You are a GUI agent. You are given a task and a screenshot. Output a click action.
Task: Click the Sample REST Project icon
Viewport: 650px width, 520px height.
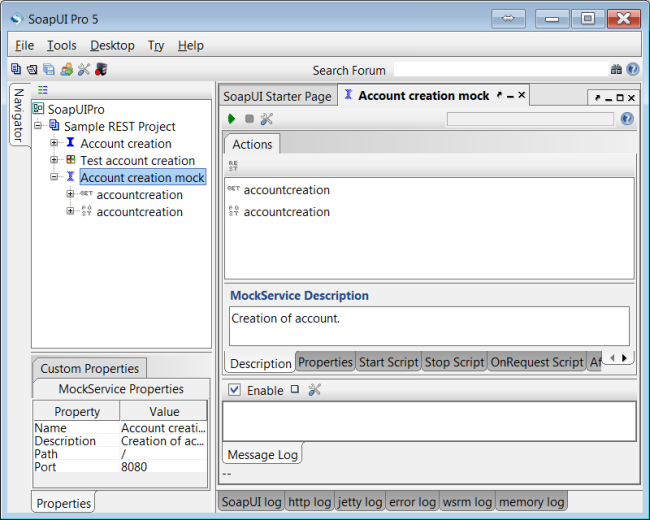[x=54, y=125]
